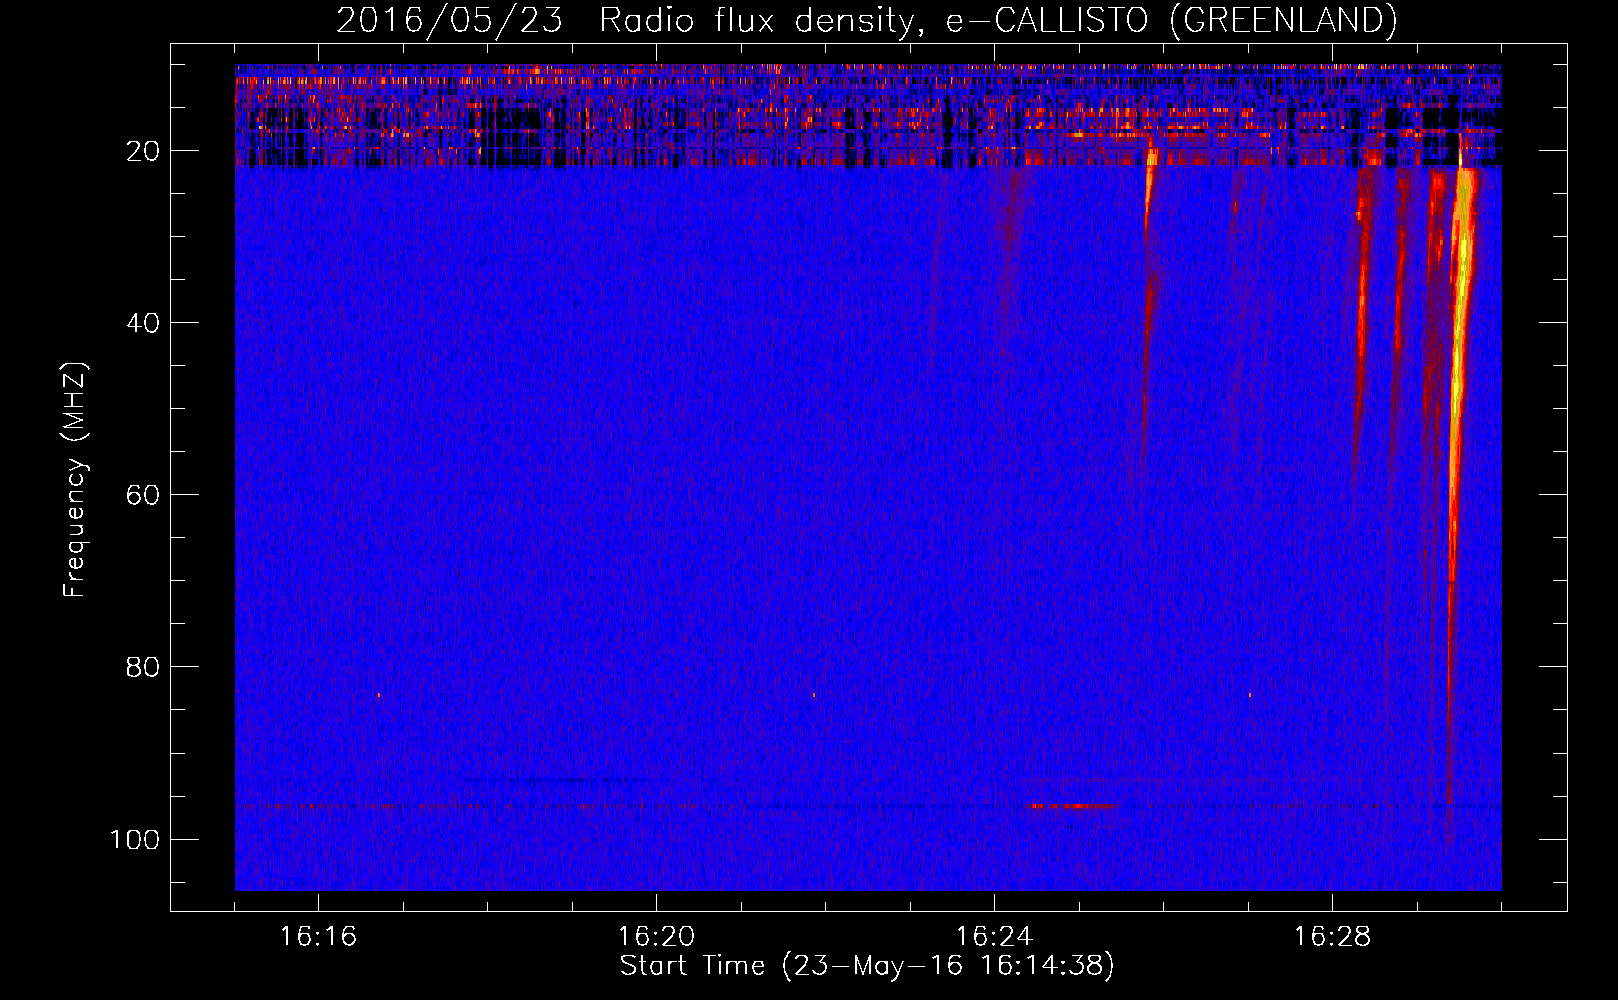Click the narrow burst streak near 16:26
This screenshot has width=1618, height=1000.
click(1148, 300)
